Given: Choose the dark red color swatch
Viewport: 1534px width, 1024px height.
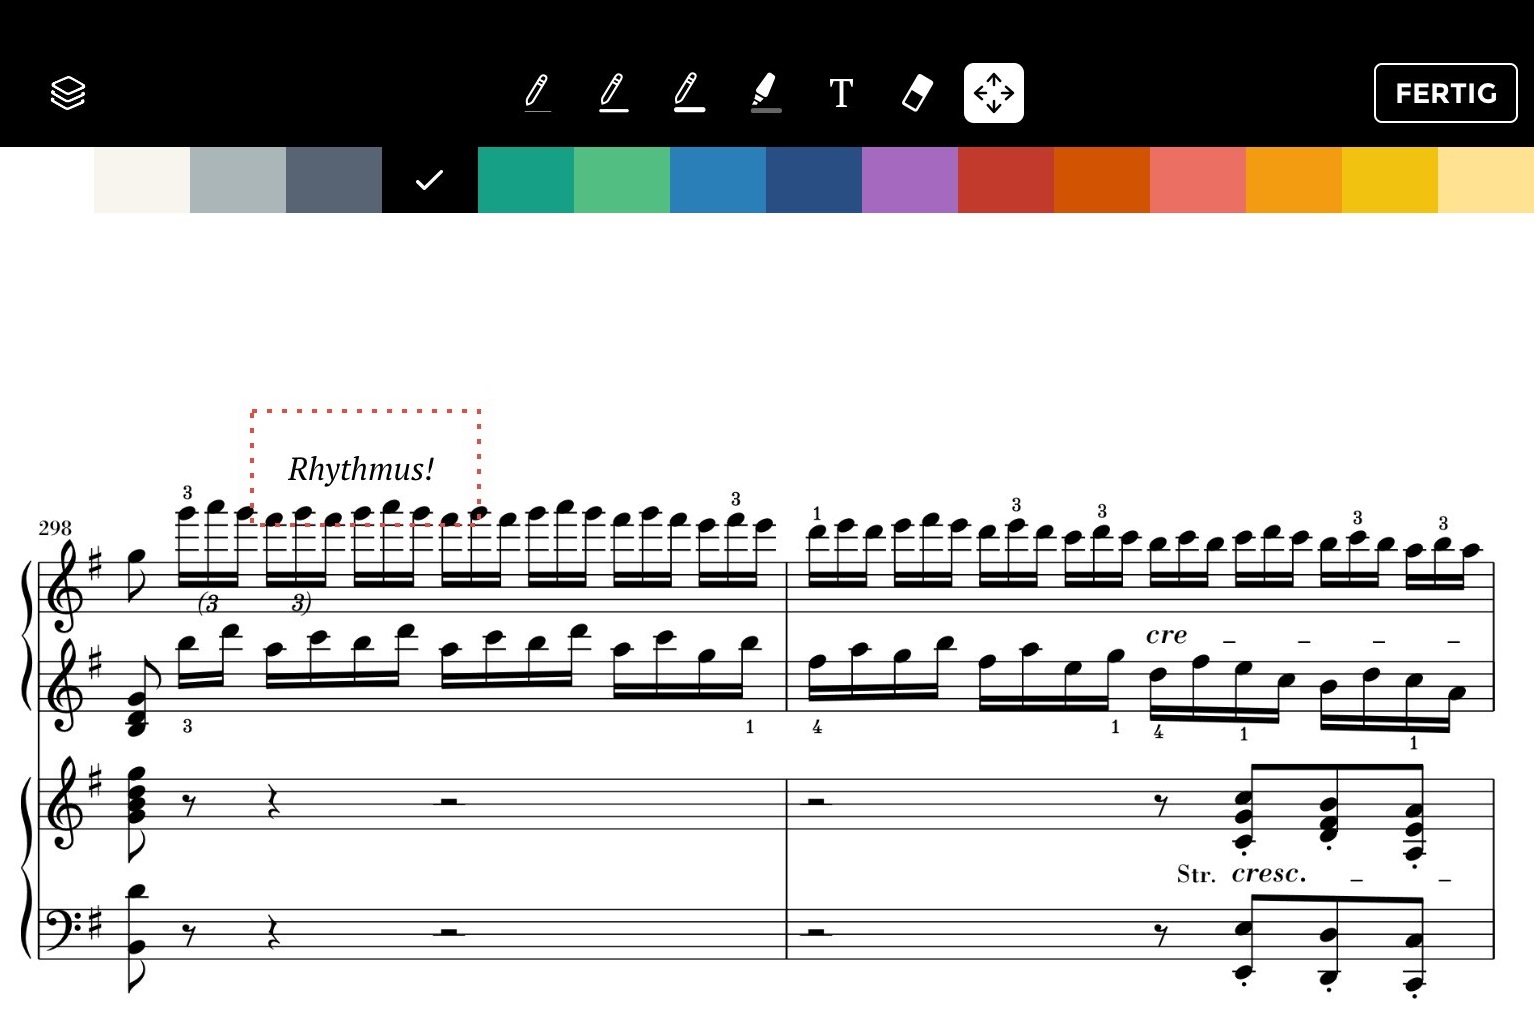Looking at the screenshot, I should coord(1006,180).
